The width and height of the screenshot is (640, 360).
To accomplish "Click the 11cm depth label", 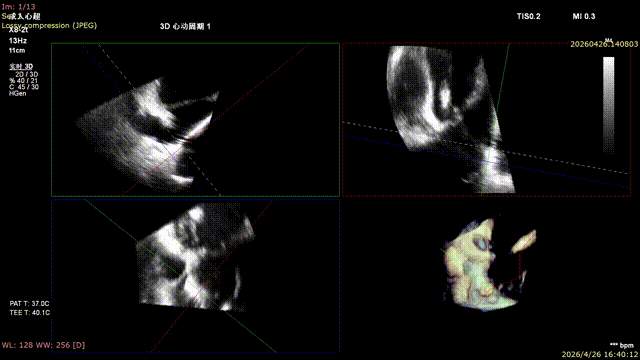I will (17, 51).
